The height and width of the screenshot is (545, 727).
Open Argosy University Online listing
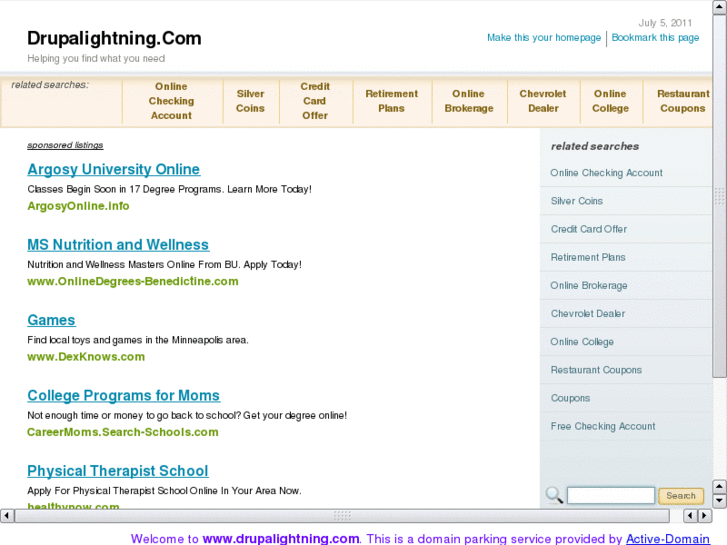pyautogui.click(x=114, y=169)
